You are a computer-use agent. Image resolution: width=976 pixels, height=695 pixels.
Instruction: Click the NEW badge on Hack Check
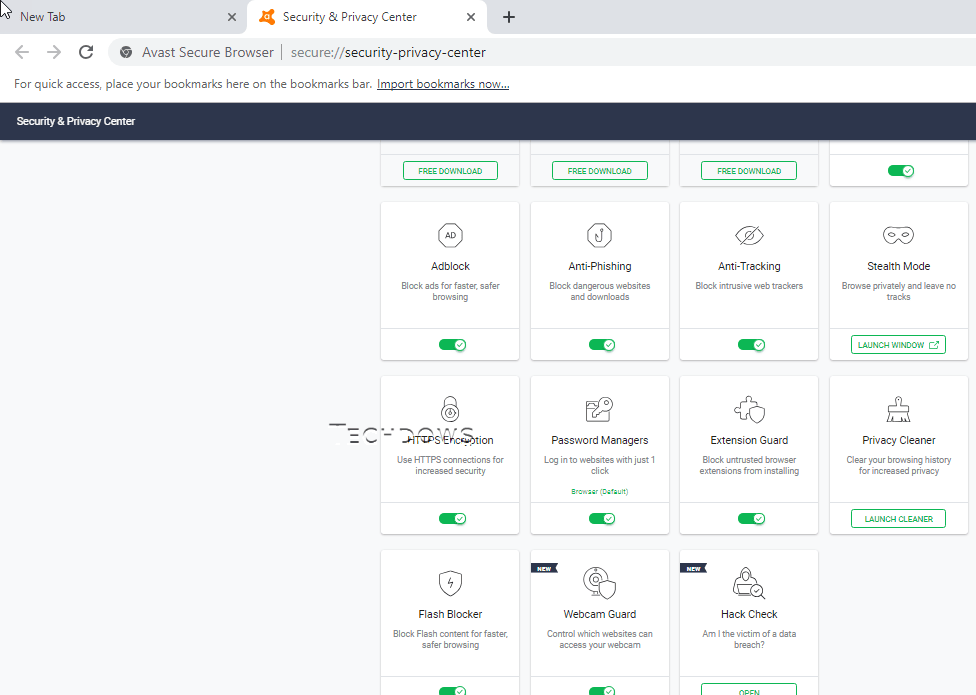click(693, 569)
